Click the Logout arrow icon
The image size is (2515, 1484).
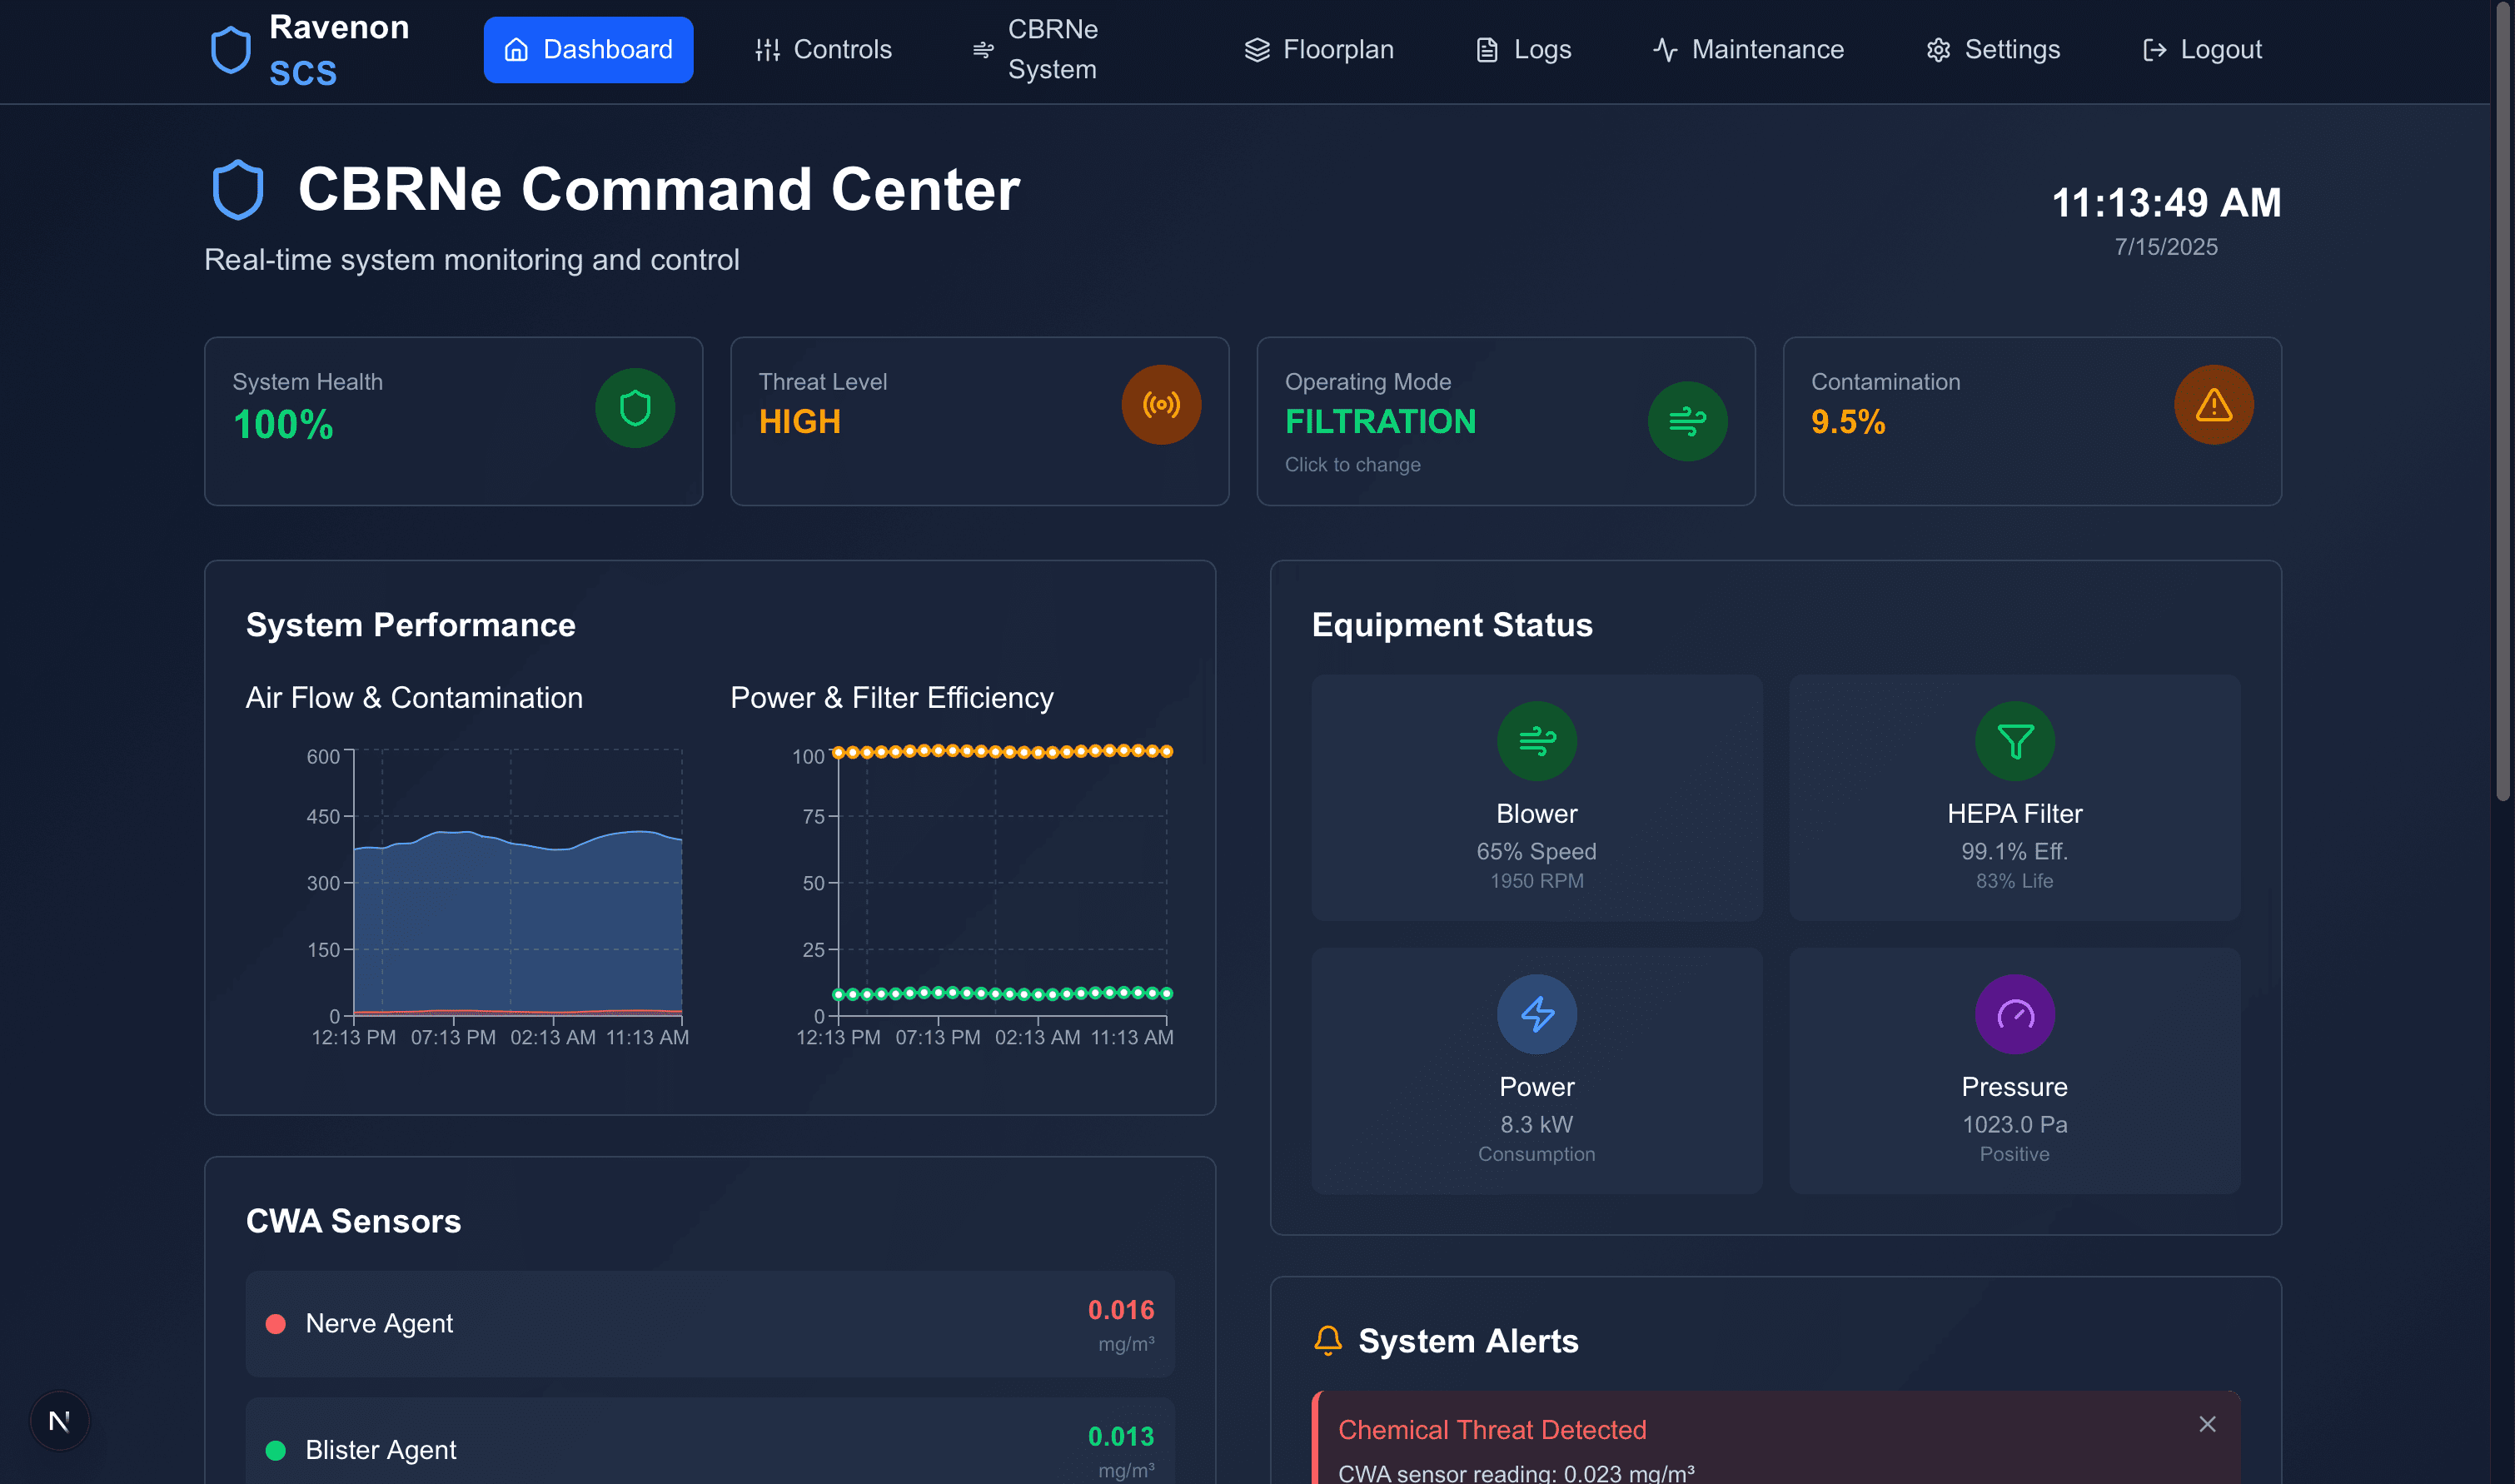click(2154, 50)
